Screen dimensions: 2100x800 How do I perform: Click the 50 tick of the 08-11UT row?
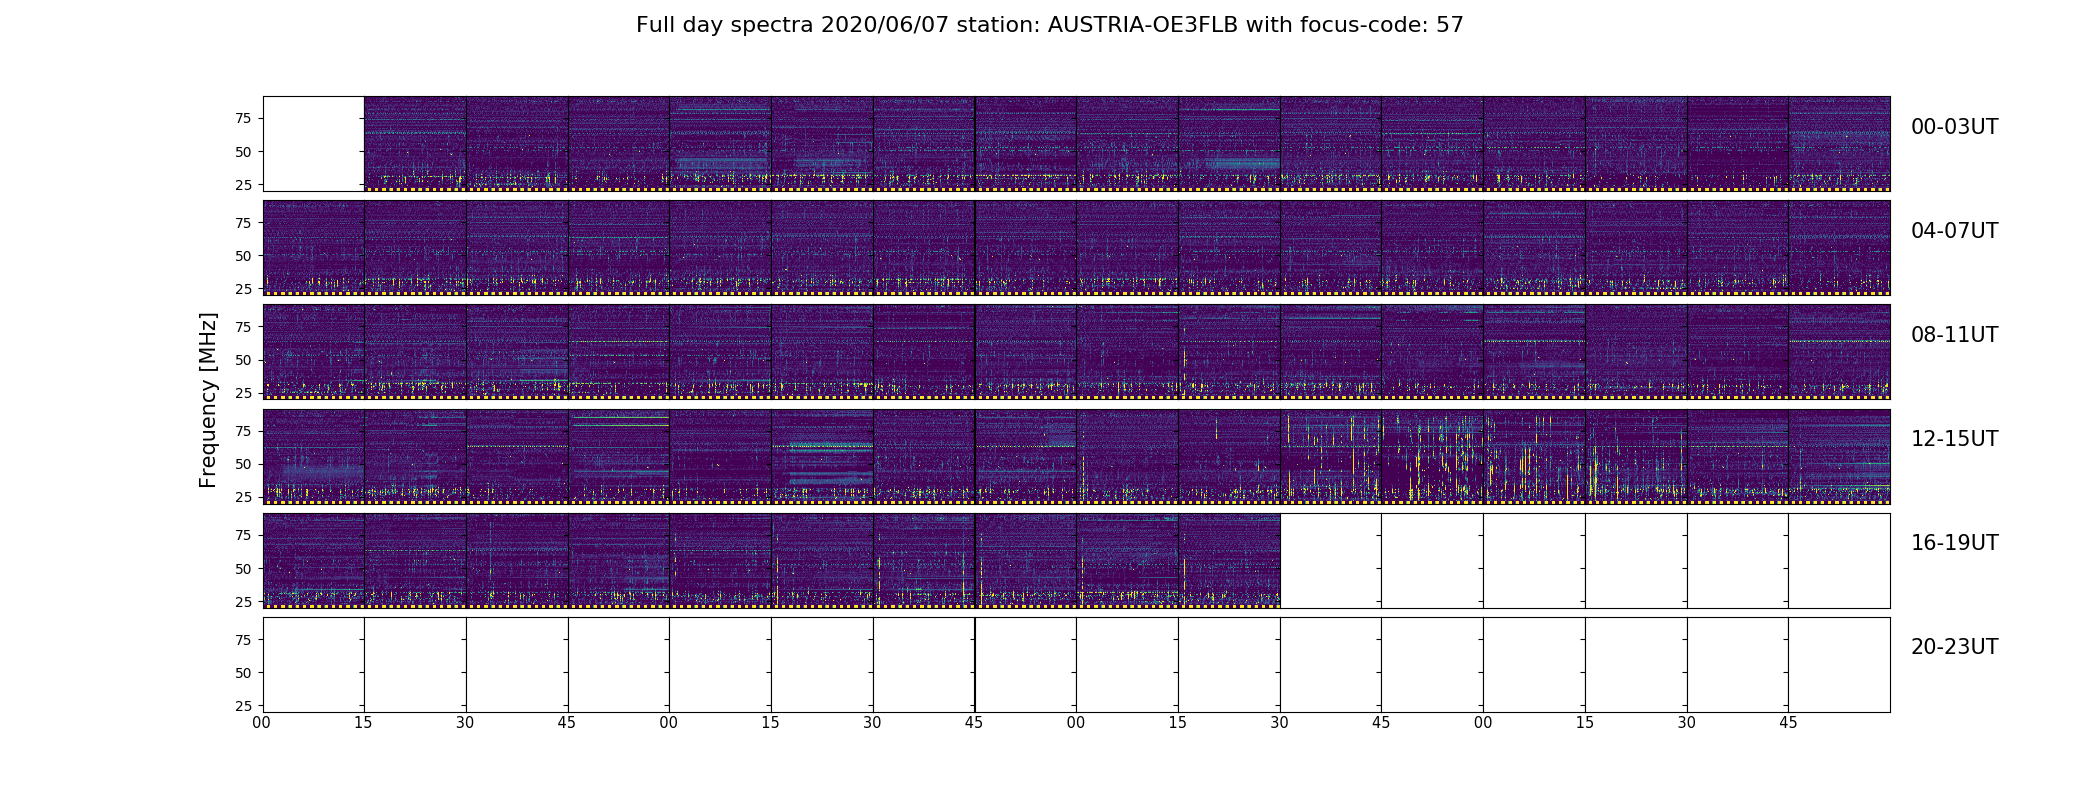tap(243, 360)
